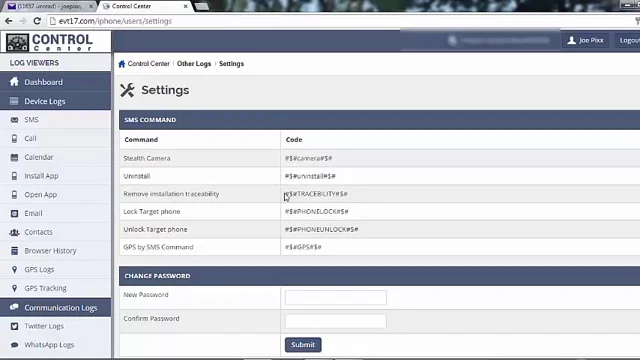
Task: Click Joe Pixx user button
Action: click(x=585, y=40)
